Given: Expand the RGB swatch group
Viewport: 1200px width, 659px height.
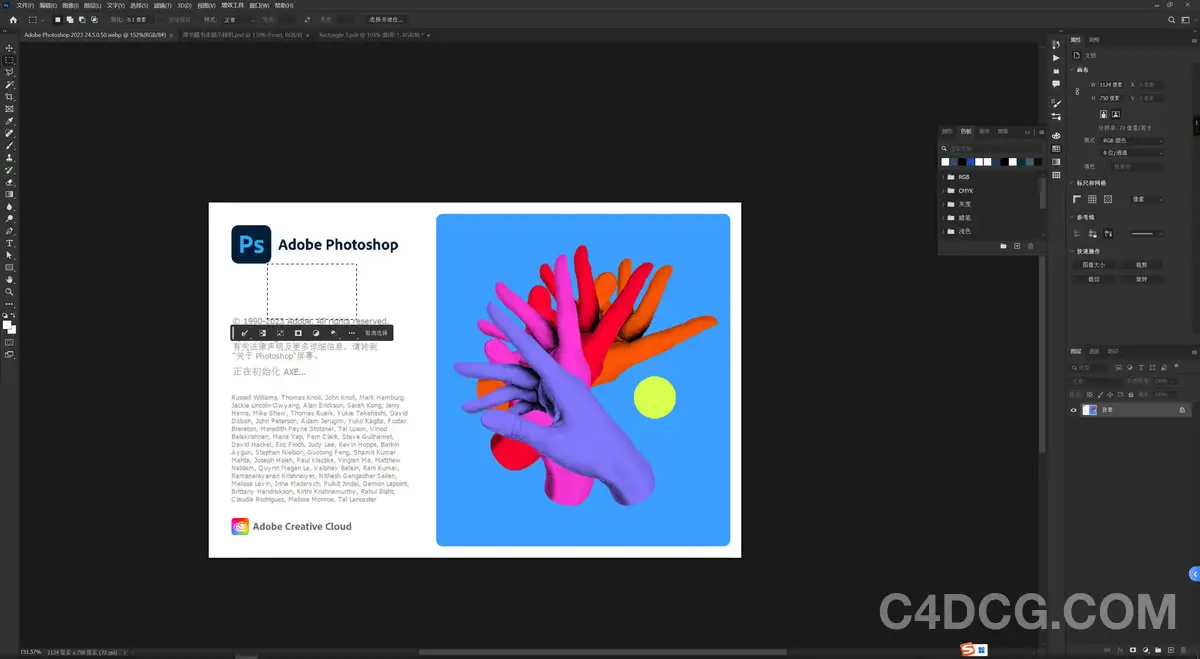Looking at the screenshot, I should tap(943, 177).
